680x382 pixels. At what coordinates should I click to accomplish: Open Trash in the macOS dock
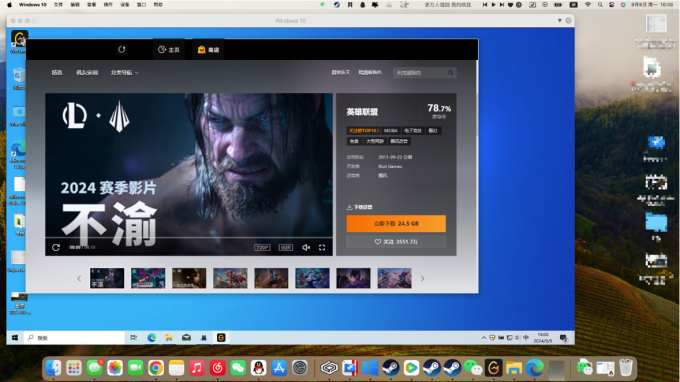[626, 368]
